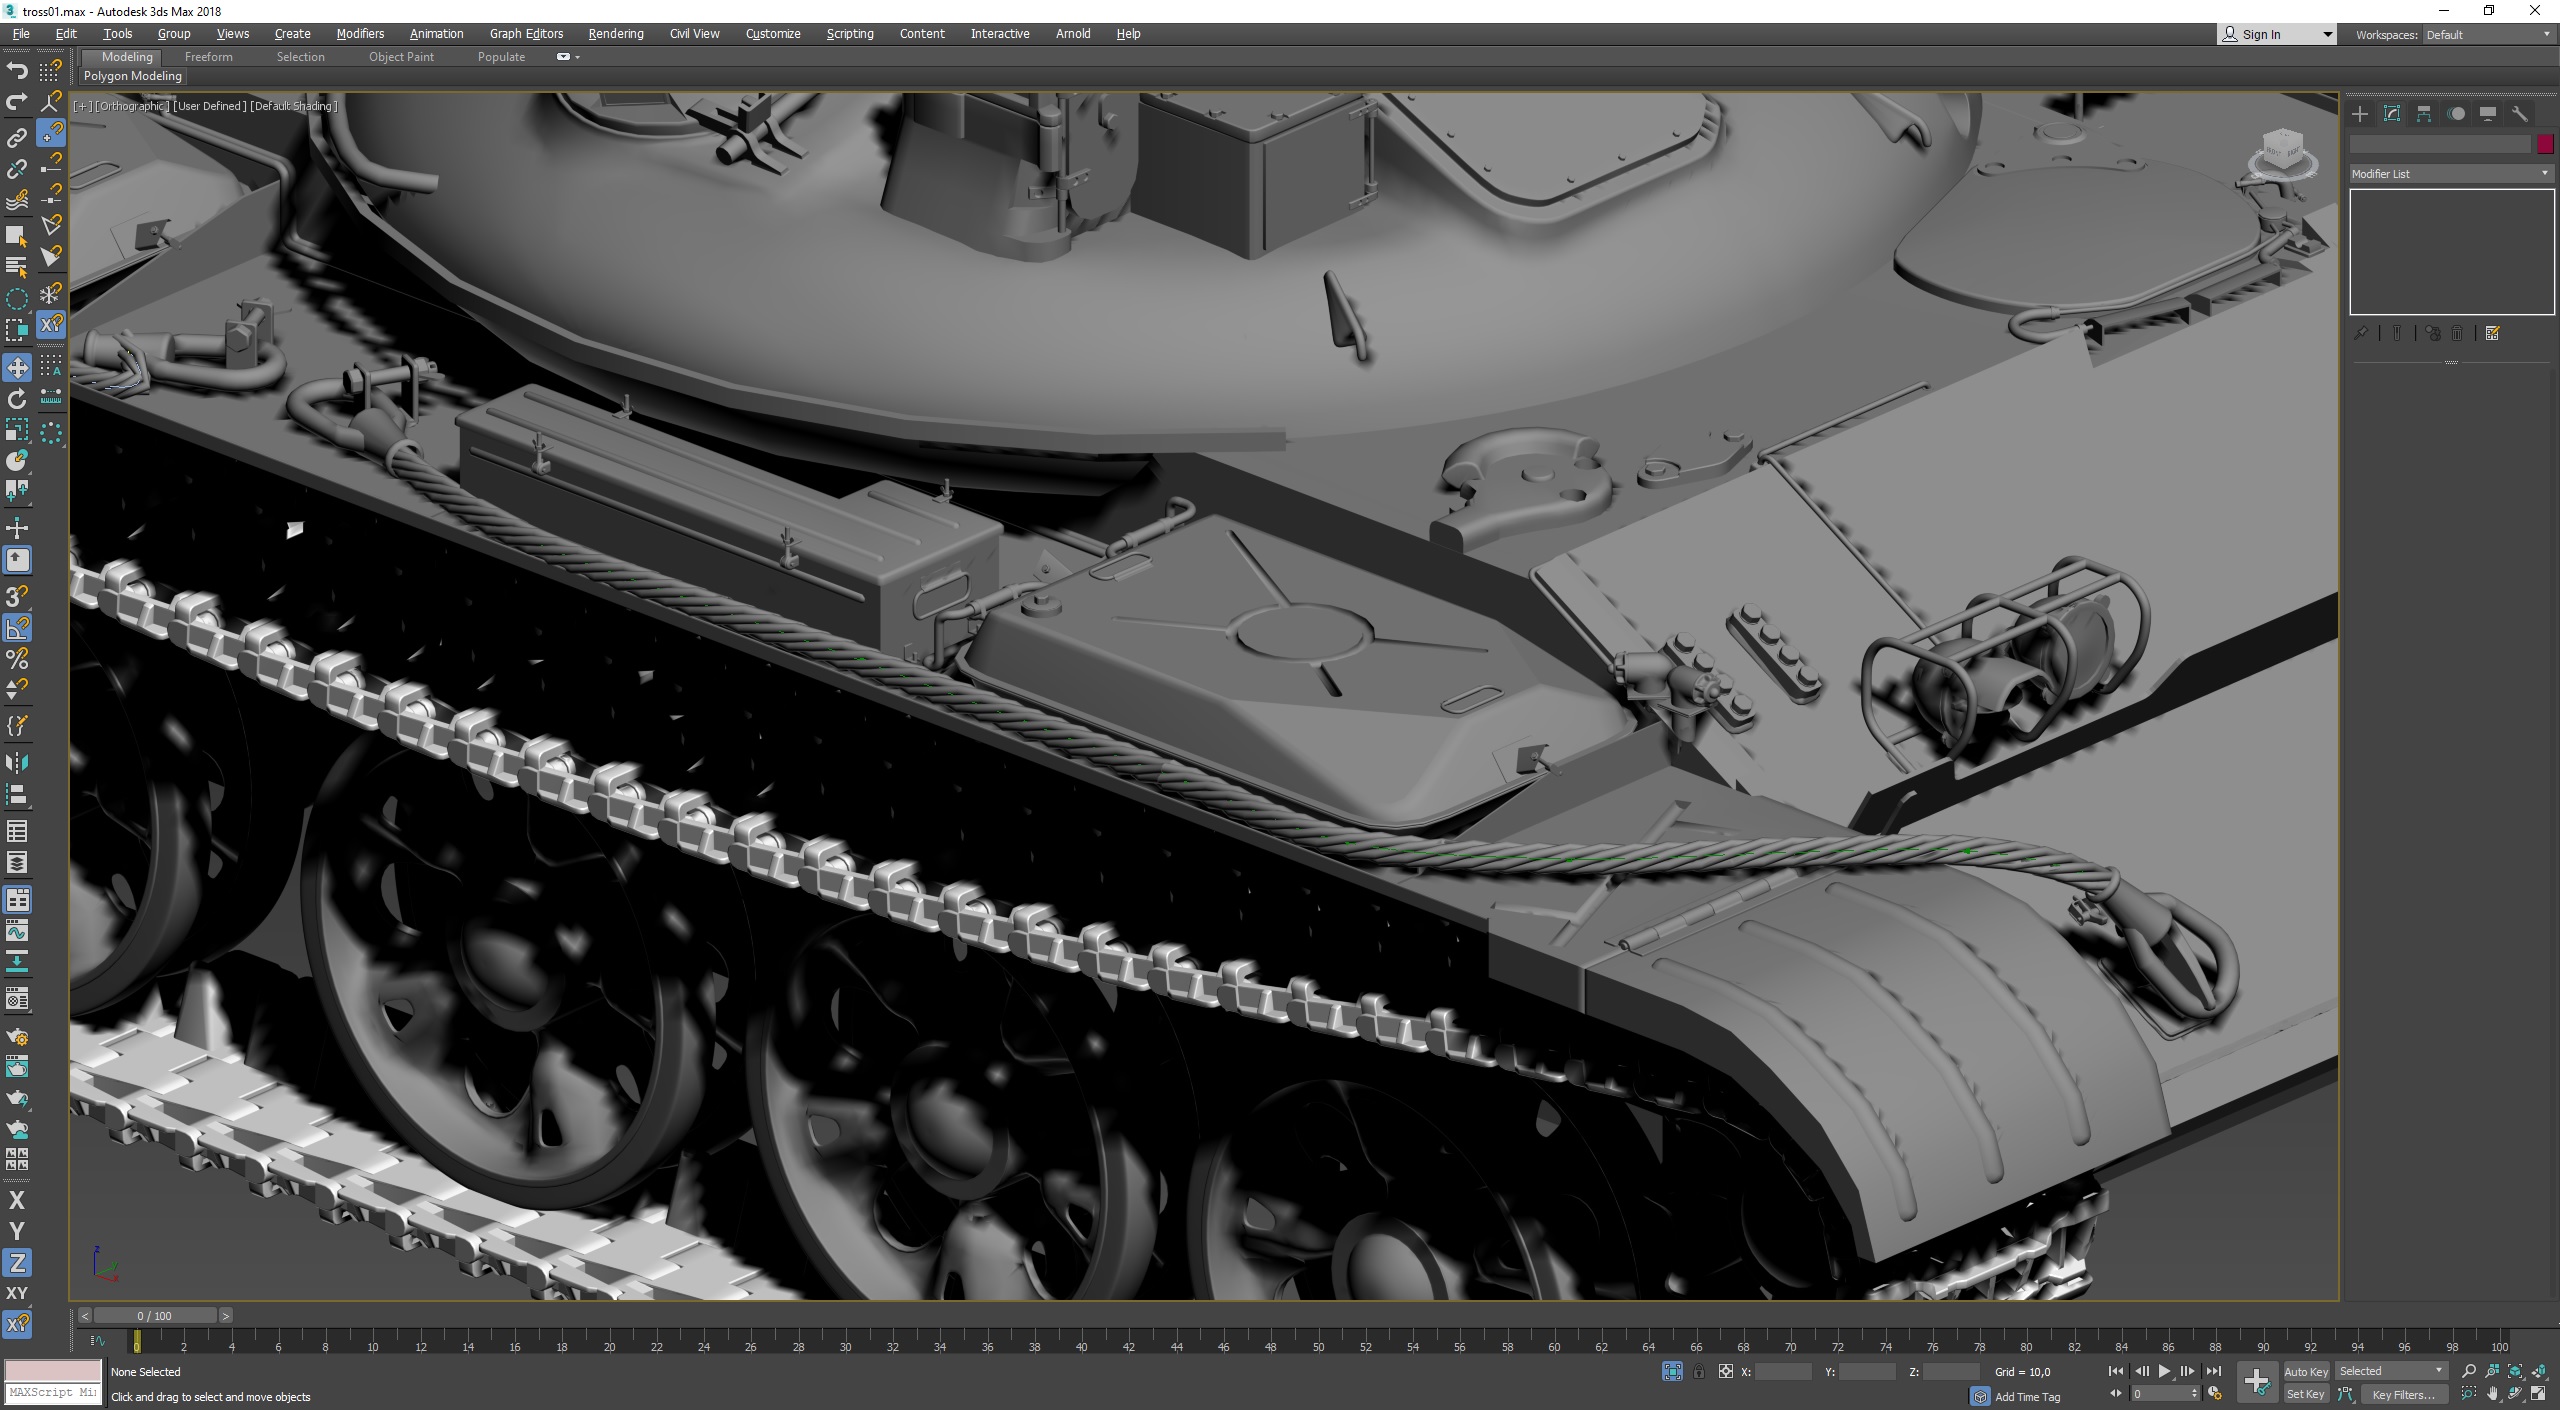
Task: Click the crimson object color swatch
Action: click(2545, 144)
